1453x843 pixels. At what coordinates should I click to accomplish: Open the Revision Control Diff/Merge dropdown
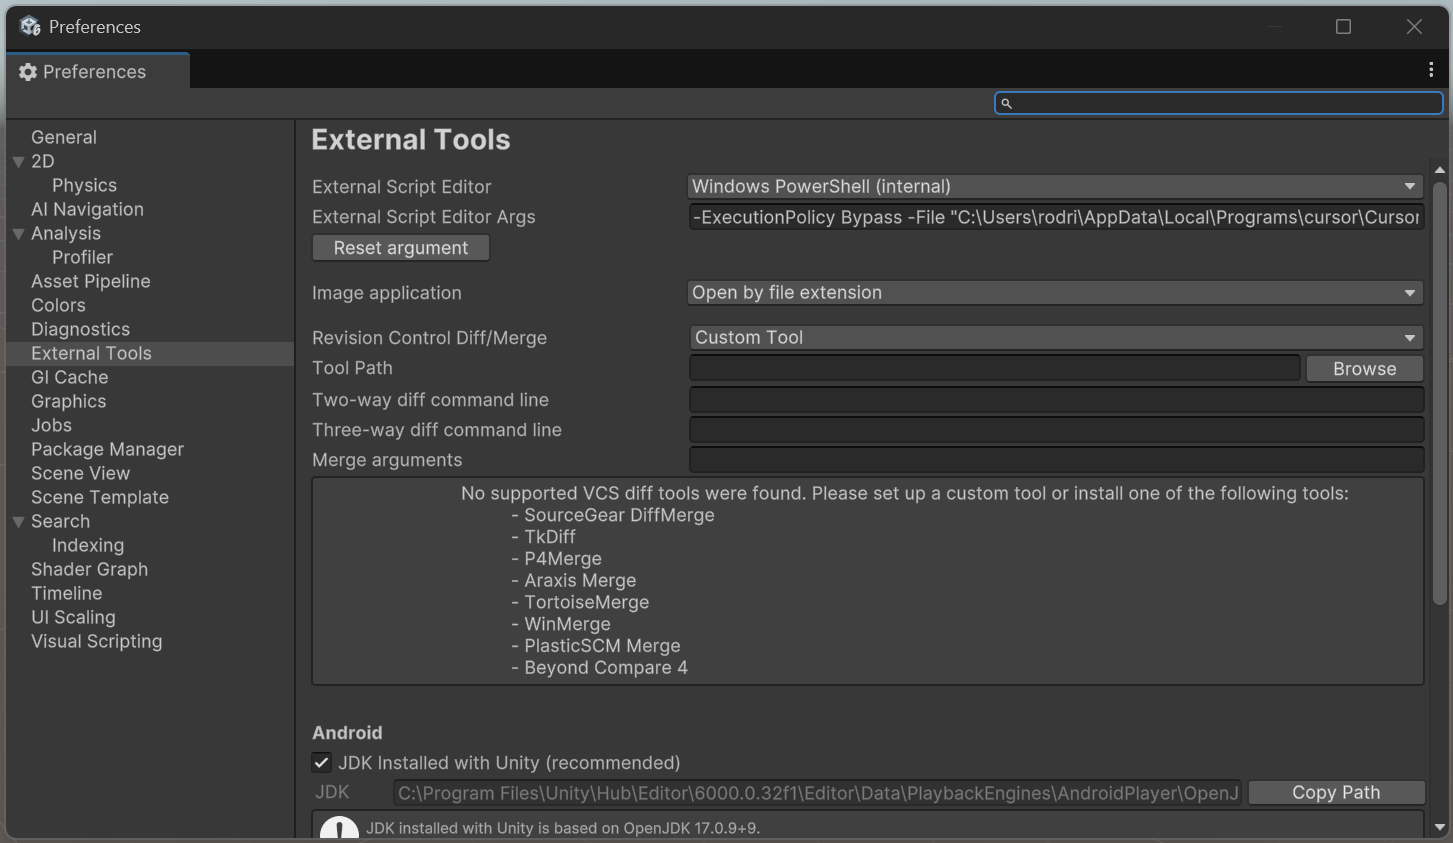[x=1055, y=337]
